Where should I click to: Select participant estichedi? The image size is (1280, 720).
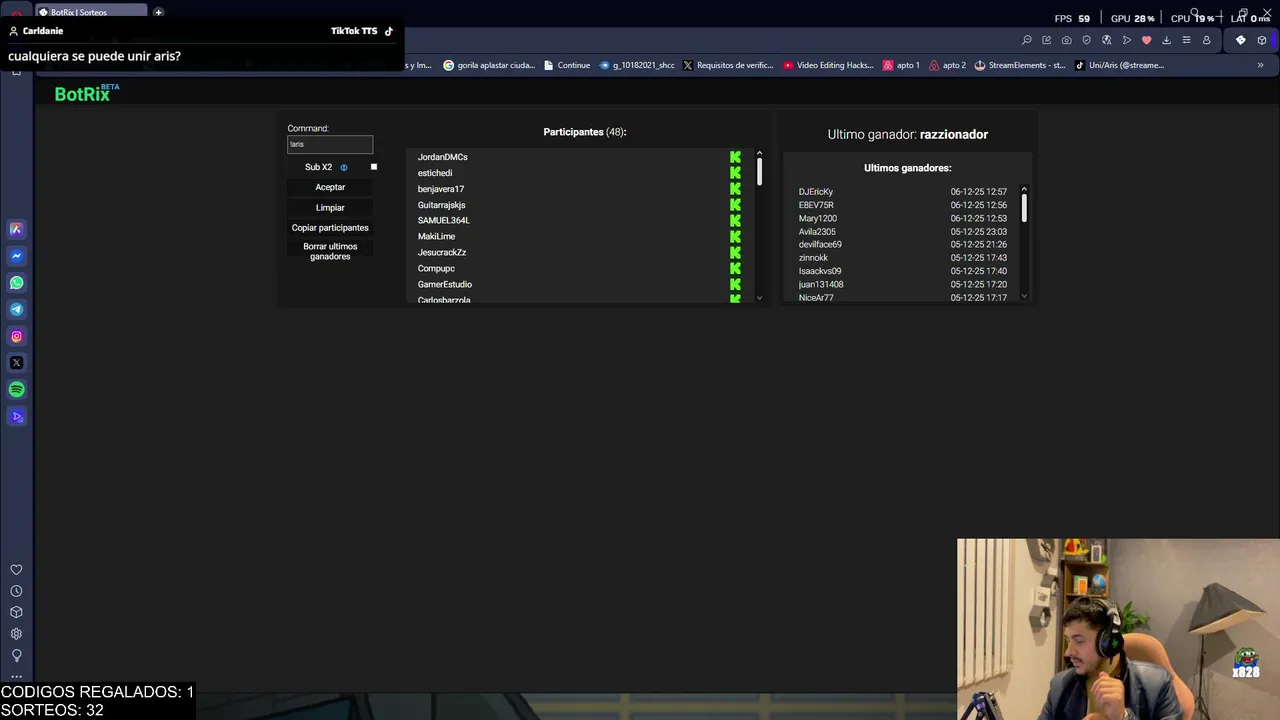[x=435, y=173]
